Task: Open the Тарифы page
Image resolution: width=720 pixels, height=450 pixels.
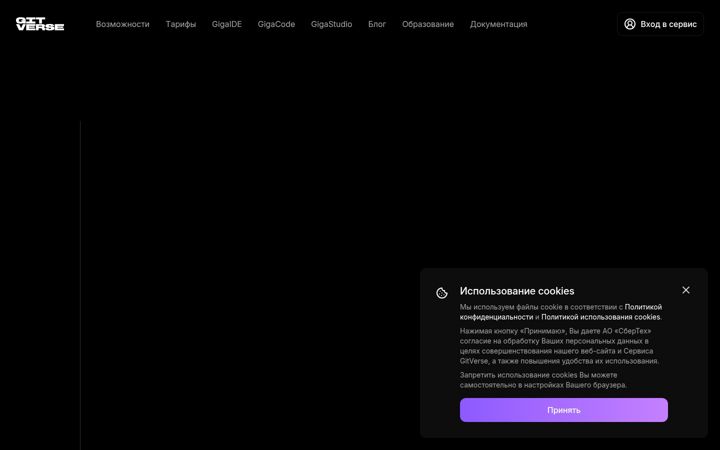Action: coord(181,24)
